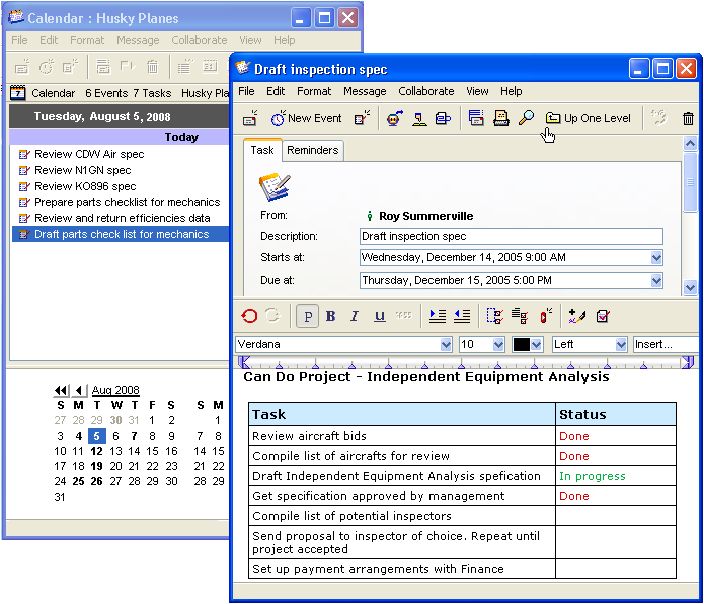Open the font size 10 dropdown
Screen dimensions: 704x604
(x=497, y=344)
